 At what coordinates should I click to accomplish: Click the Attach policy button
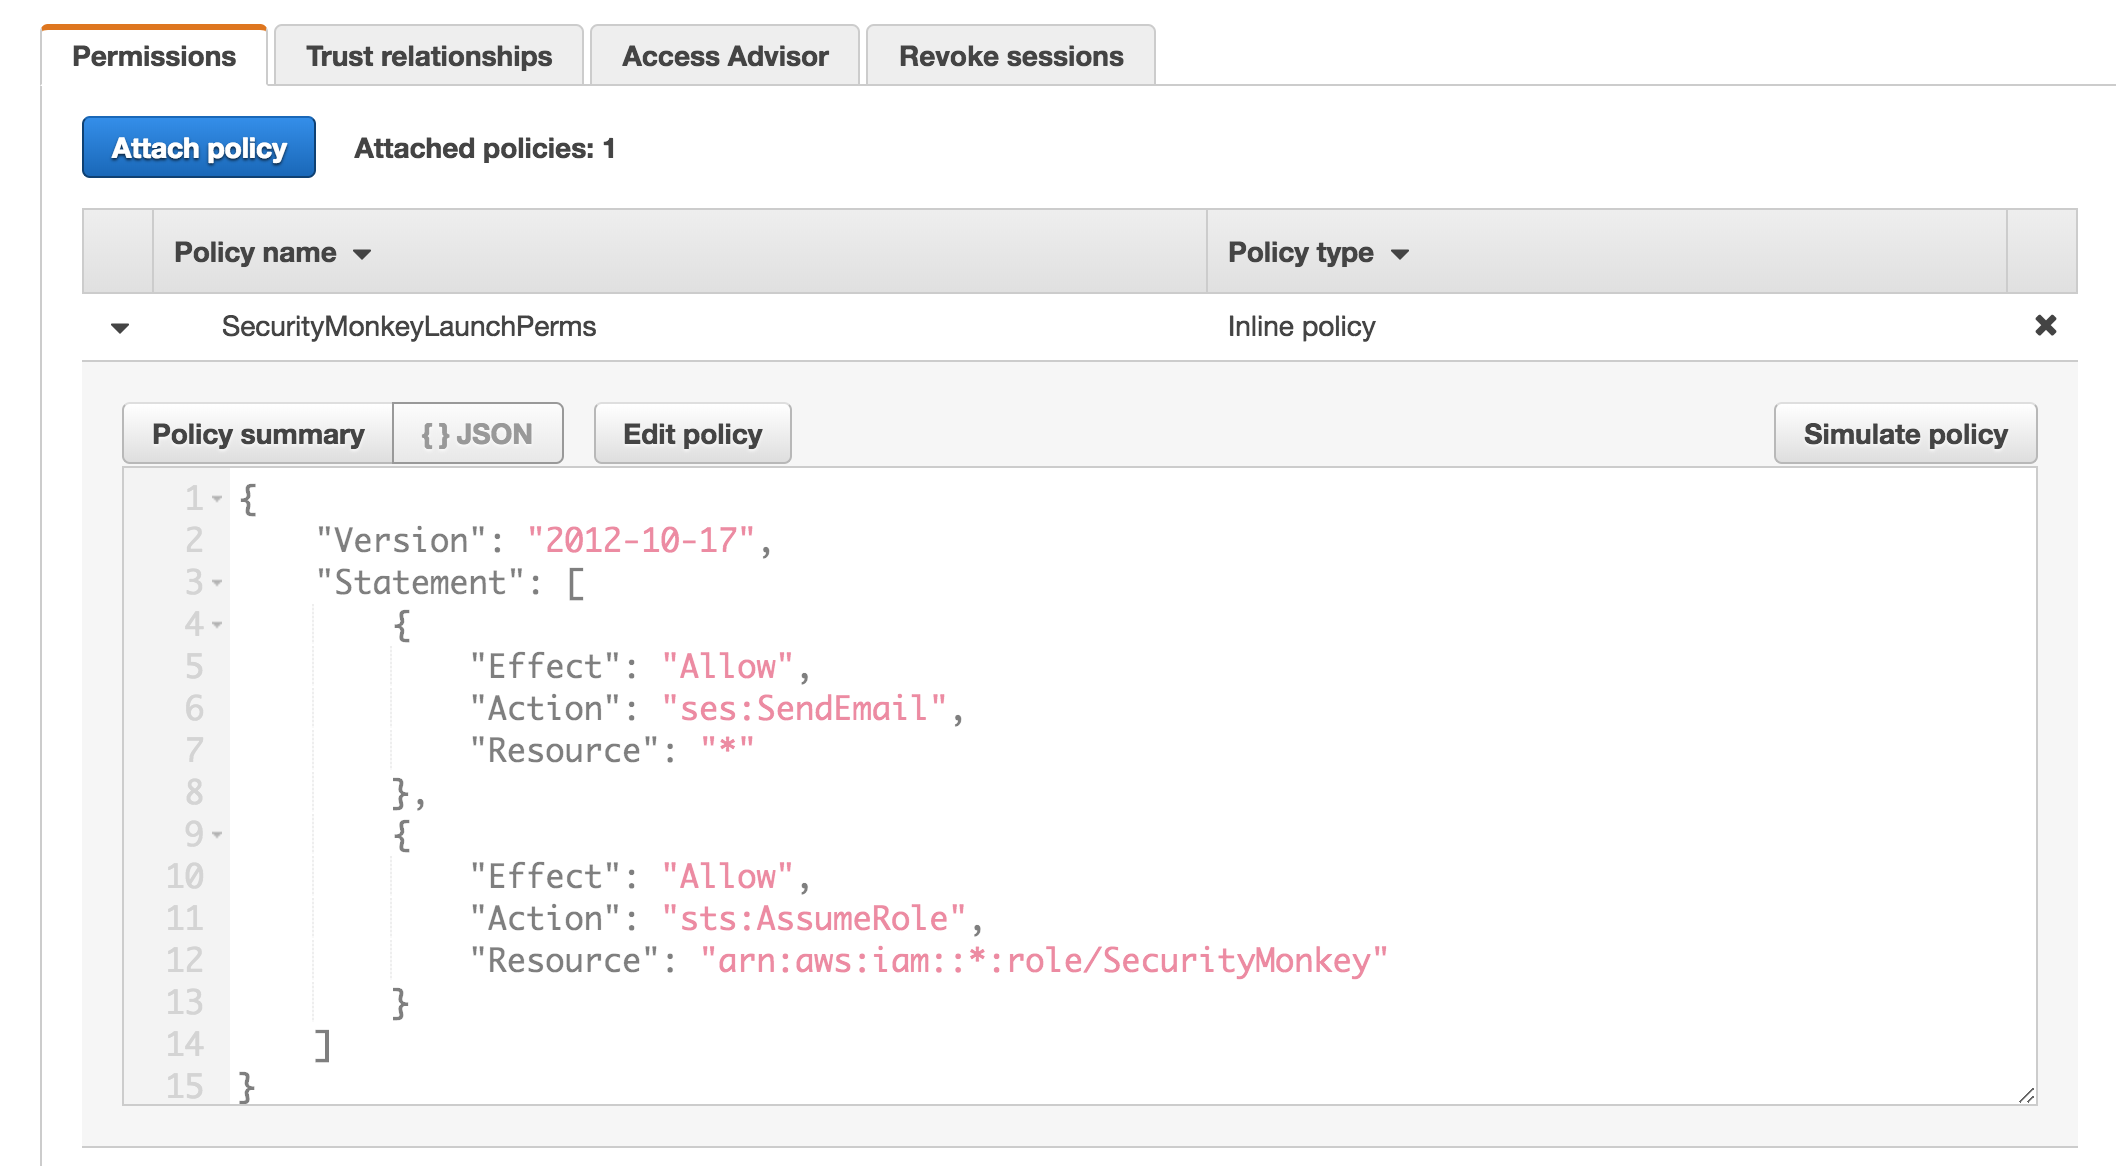199,148
